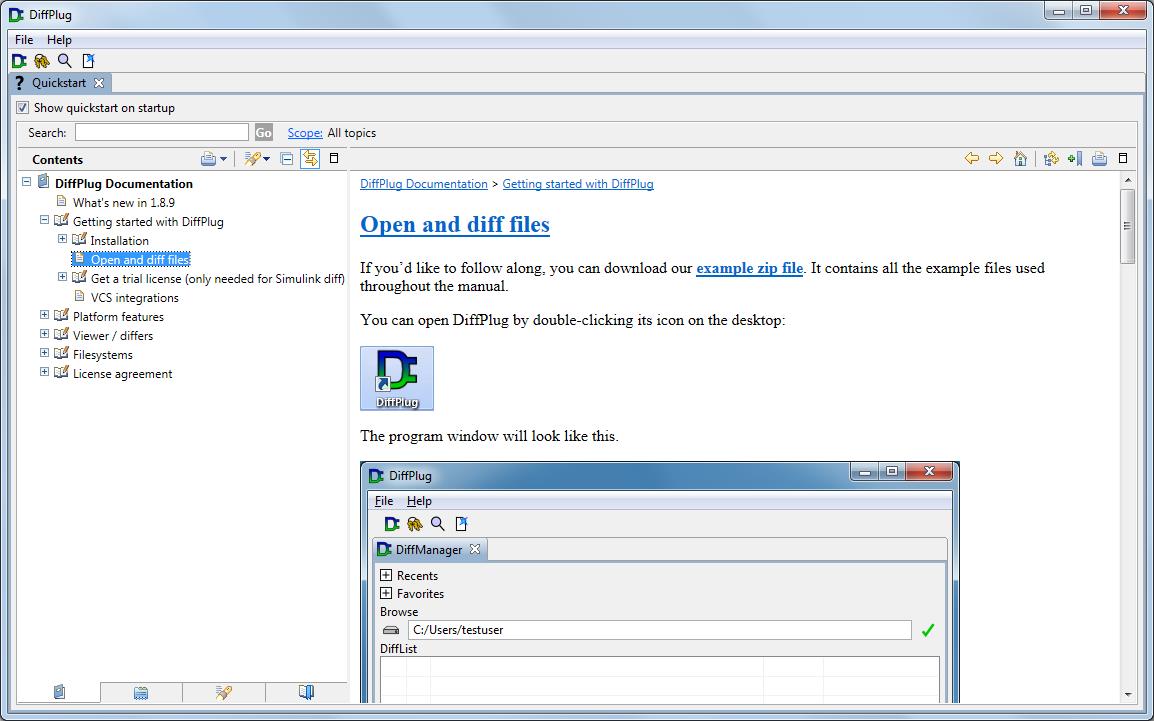Screen dimensions: 1154x721
Task: Add a bookmark for the current help page
Action: [x=1075, y=158]
